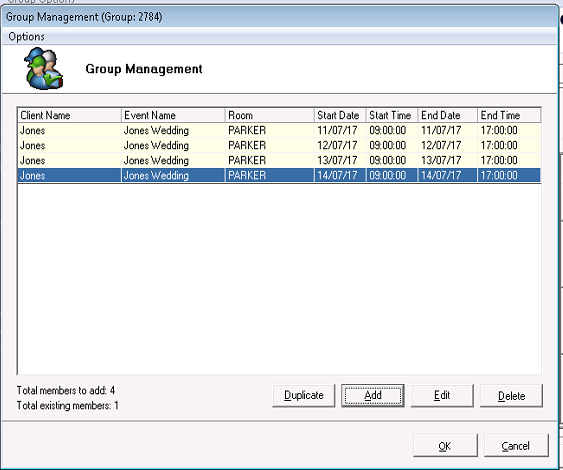The width and height of the screenshot is (563, 470).
Task: Click the Room column header
Action: click(x=270, y=115)
